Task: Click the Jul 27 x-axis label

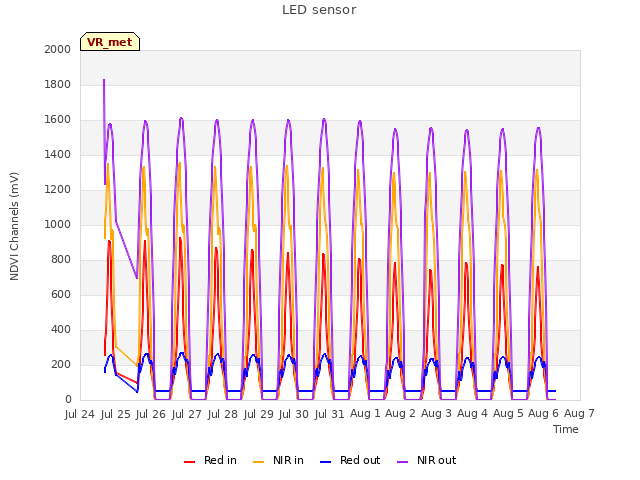Action: 187,414
